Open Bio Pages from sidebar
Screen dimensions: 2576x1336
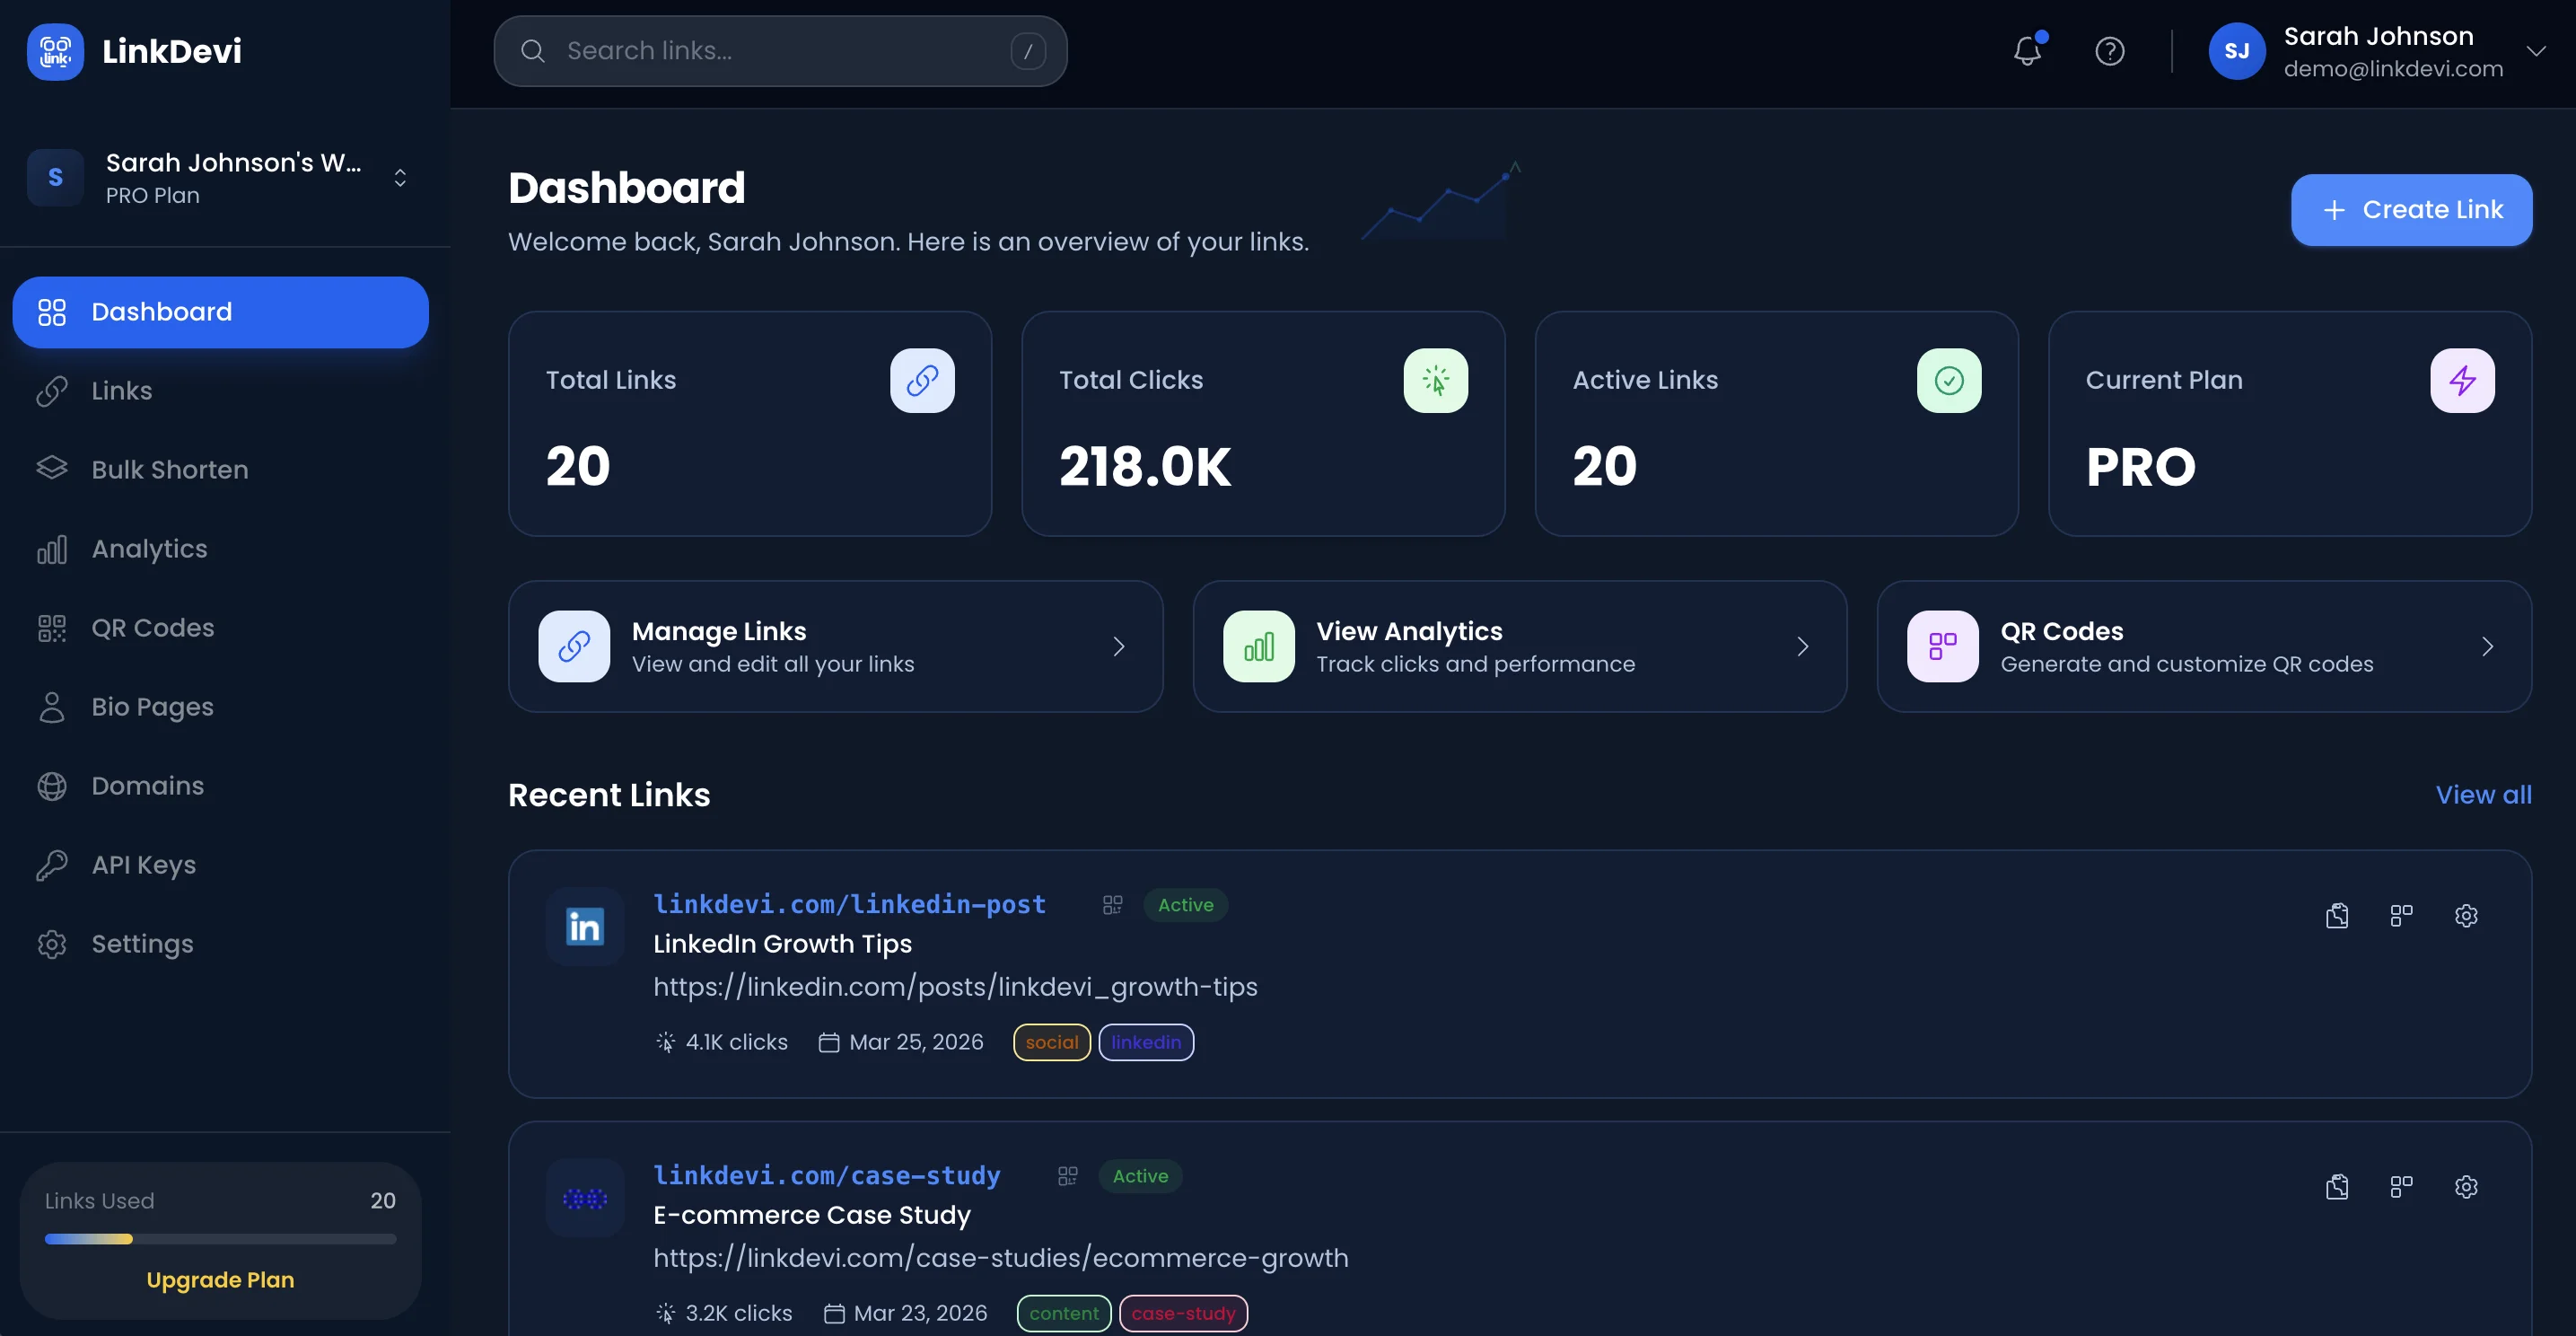tap(152, 707)
